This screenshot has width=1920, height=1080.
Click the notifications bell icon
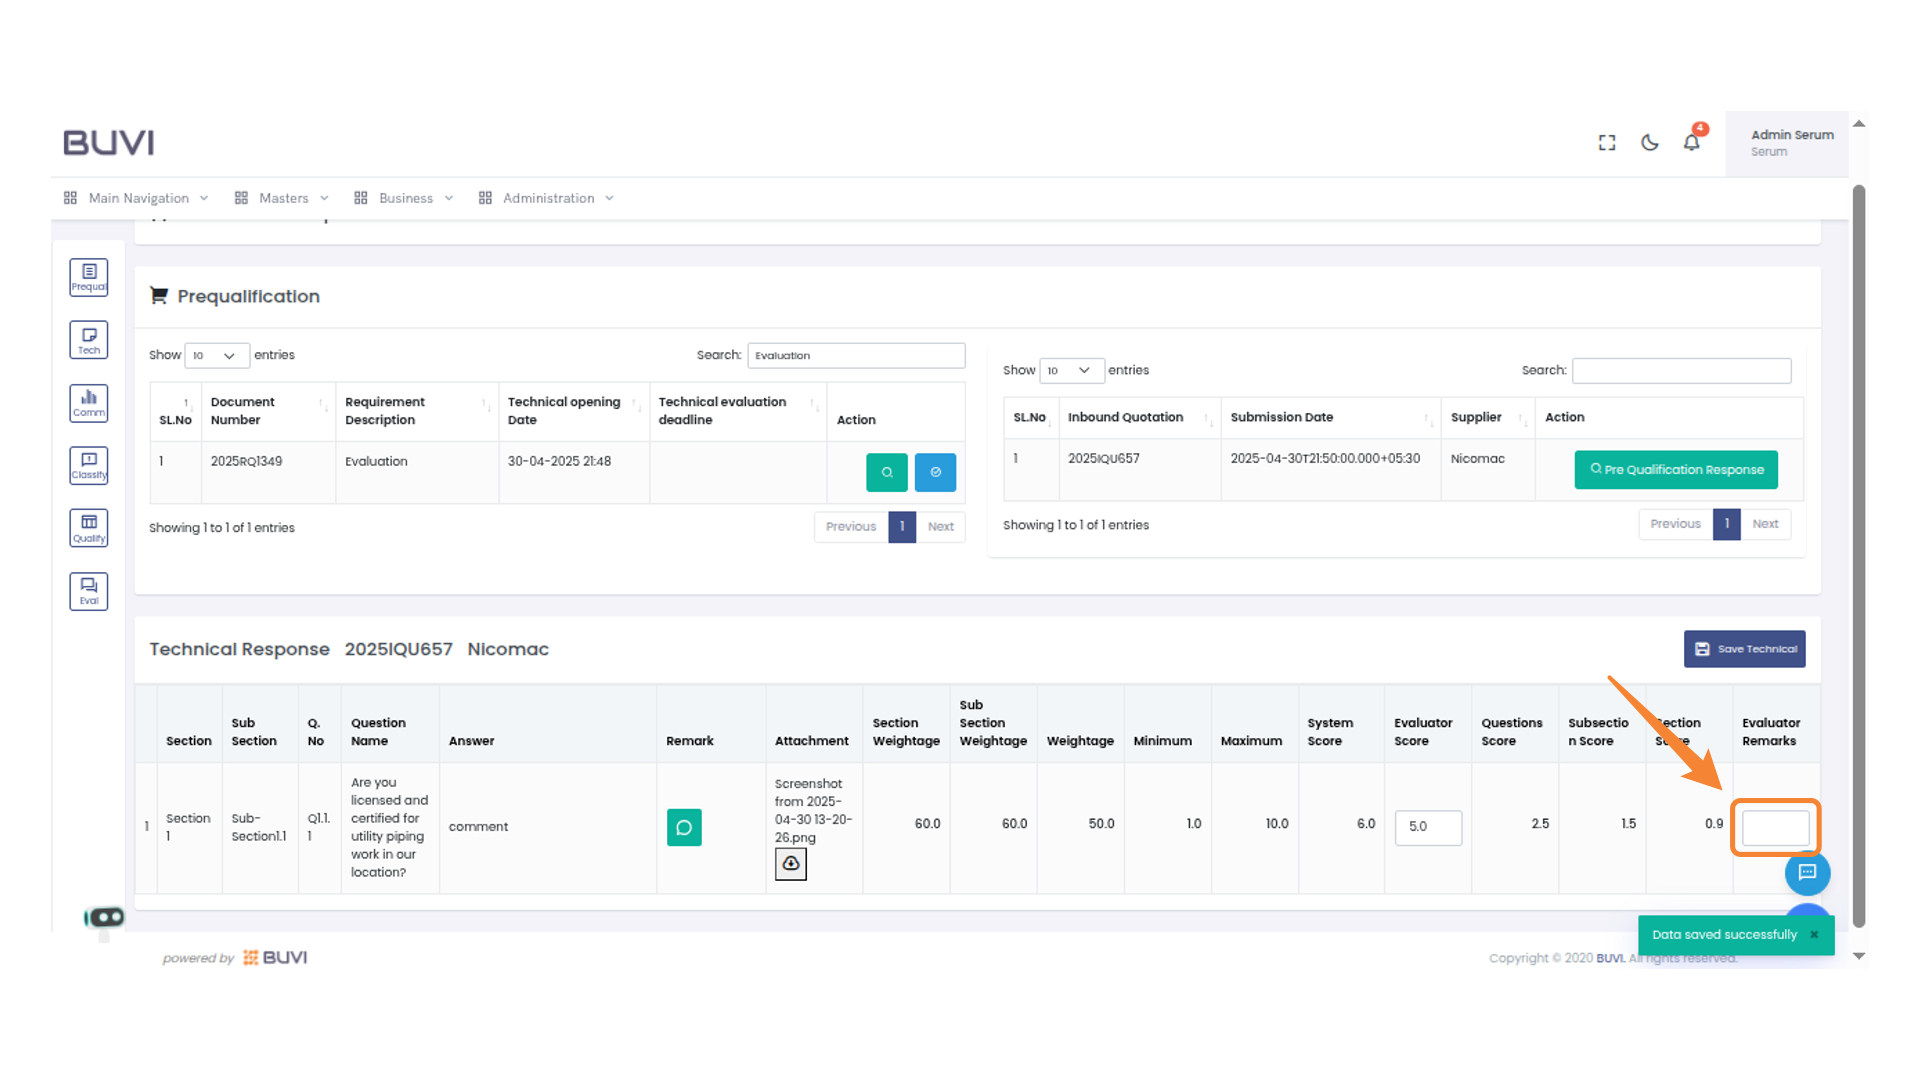(x=1691, y=143)
